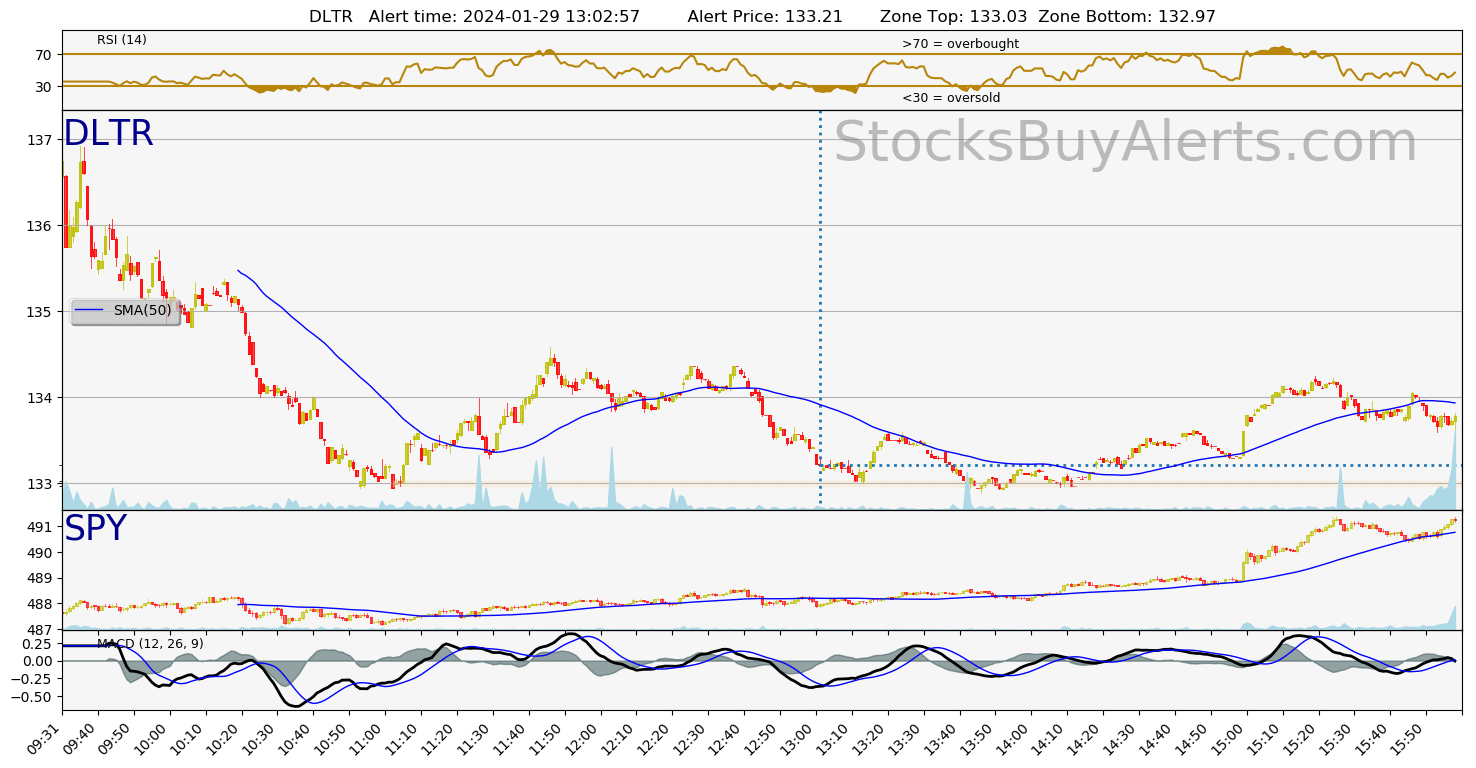Click the 491 SPY axis label
This screenshot has width=1476, height=768.
[x=40, y=527]
